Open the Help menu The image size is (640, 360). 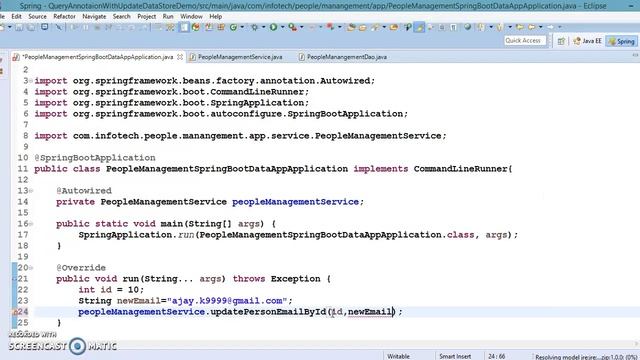(216, 17)
